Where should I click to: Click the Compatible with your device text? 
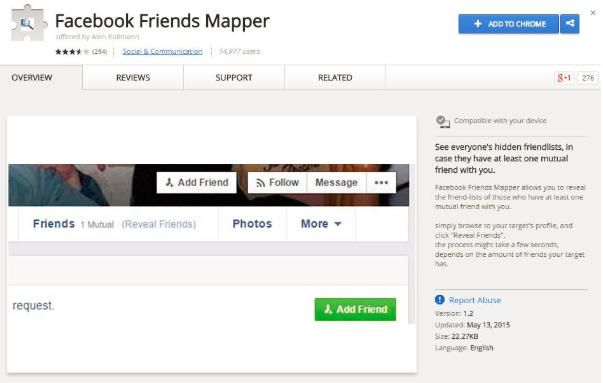[x=500, y=121]
